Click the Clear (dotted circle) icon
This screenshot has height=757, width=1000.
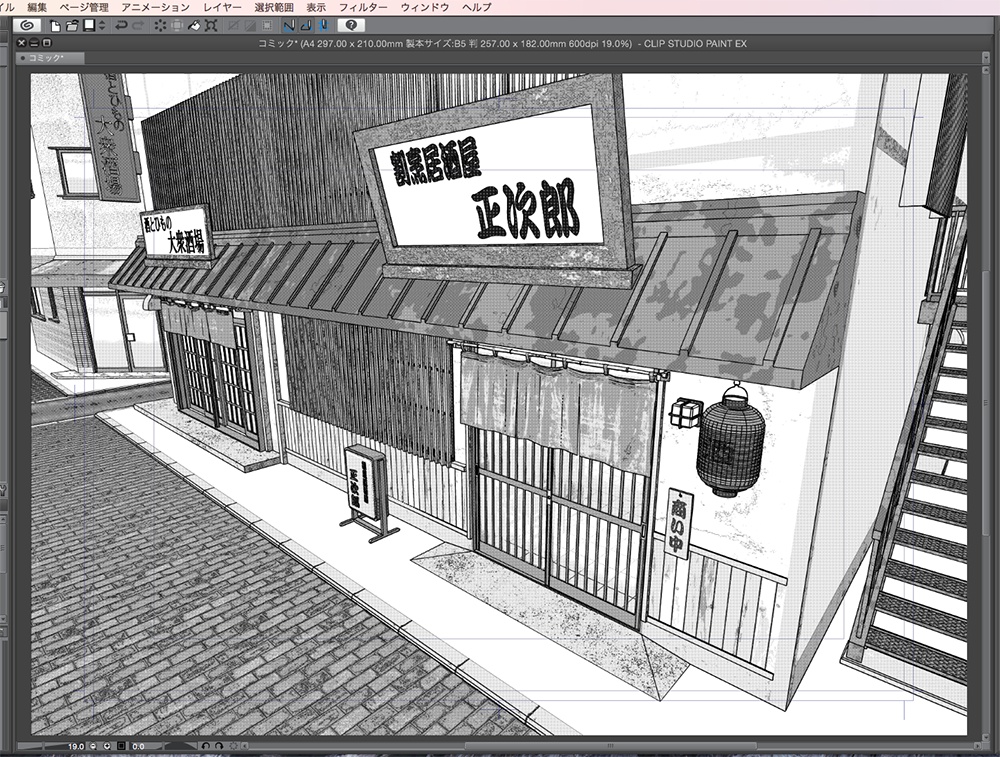(159, 26)
